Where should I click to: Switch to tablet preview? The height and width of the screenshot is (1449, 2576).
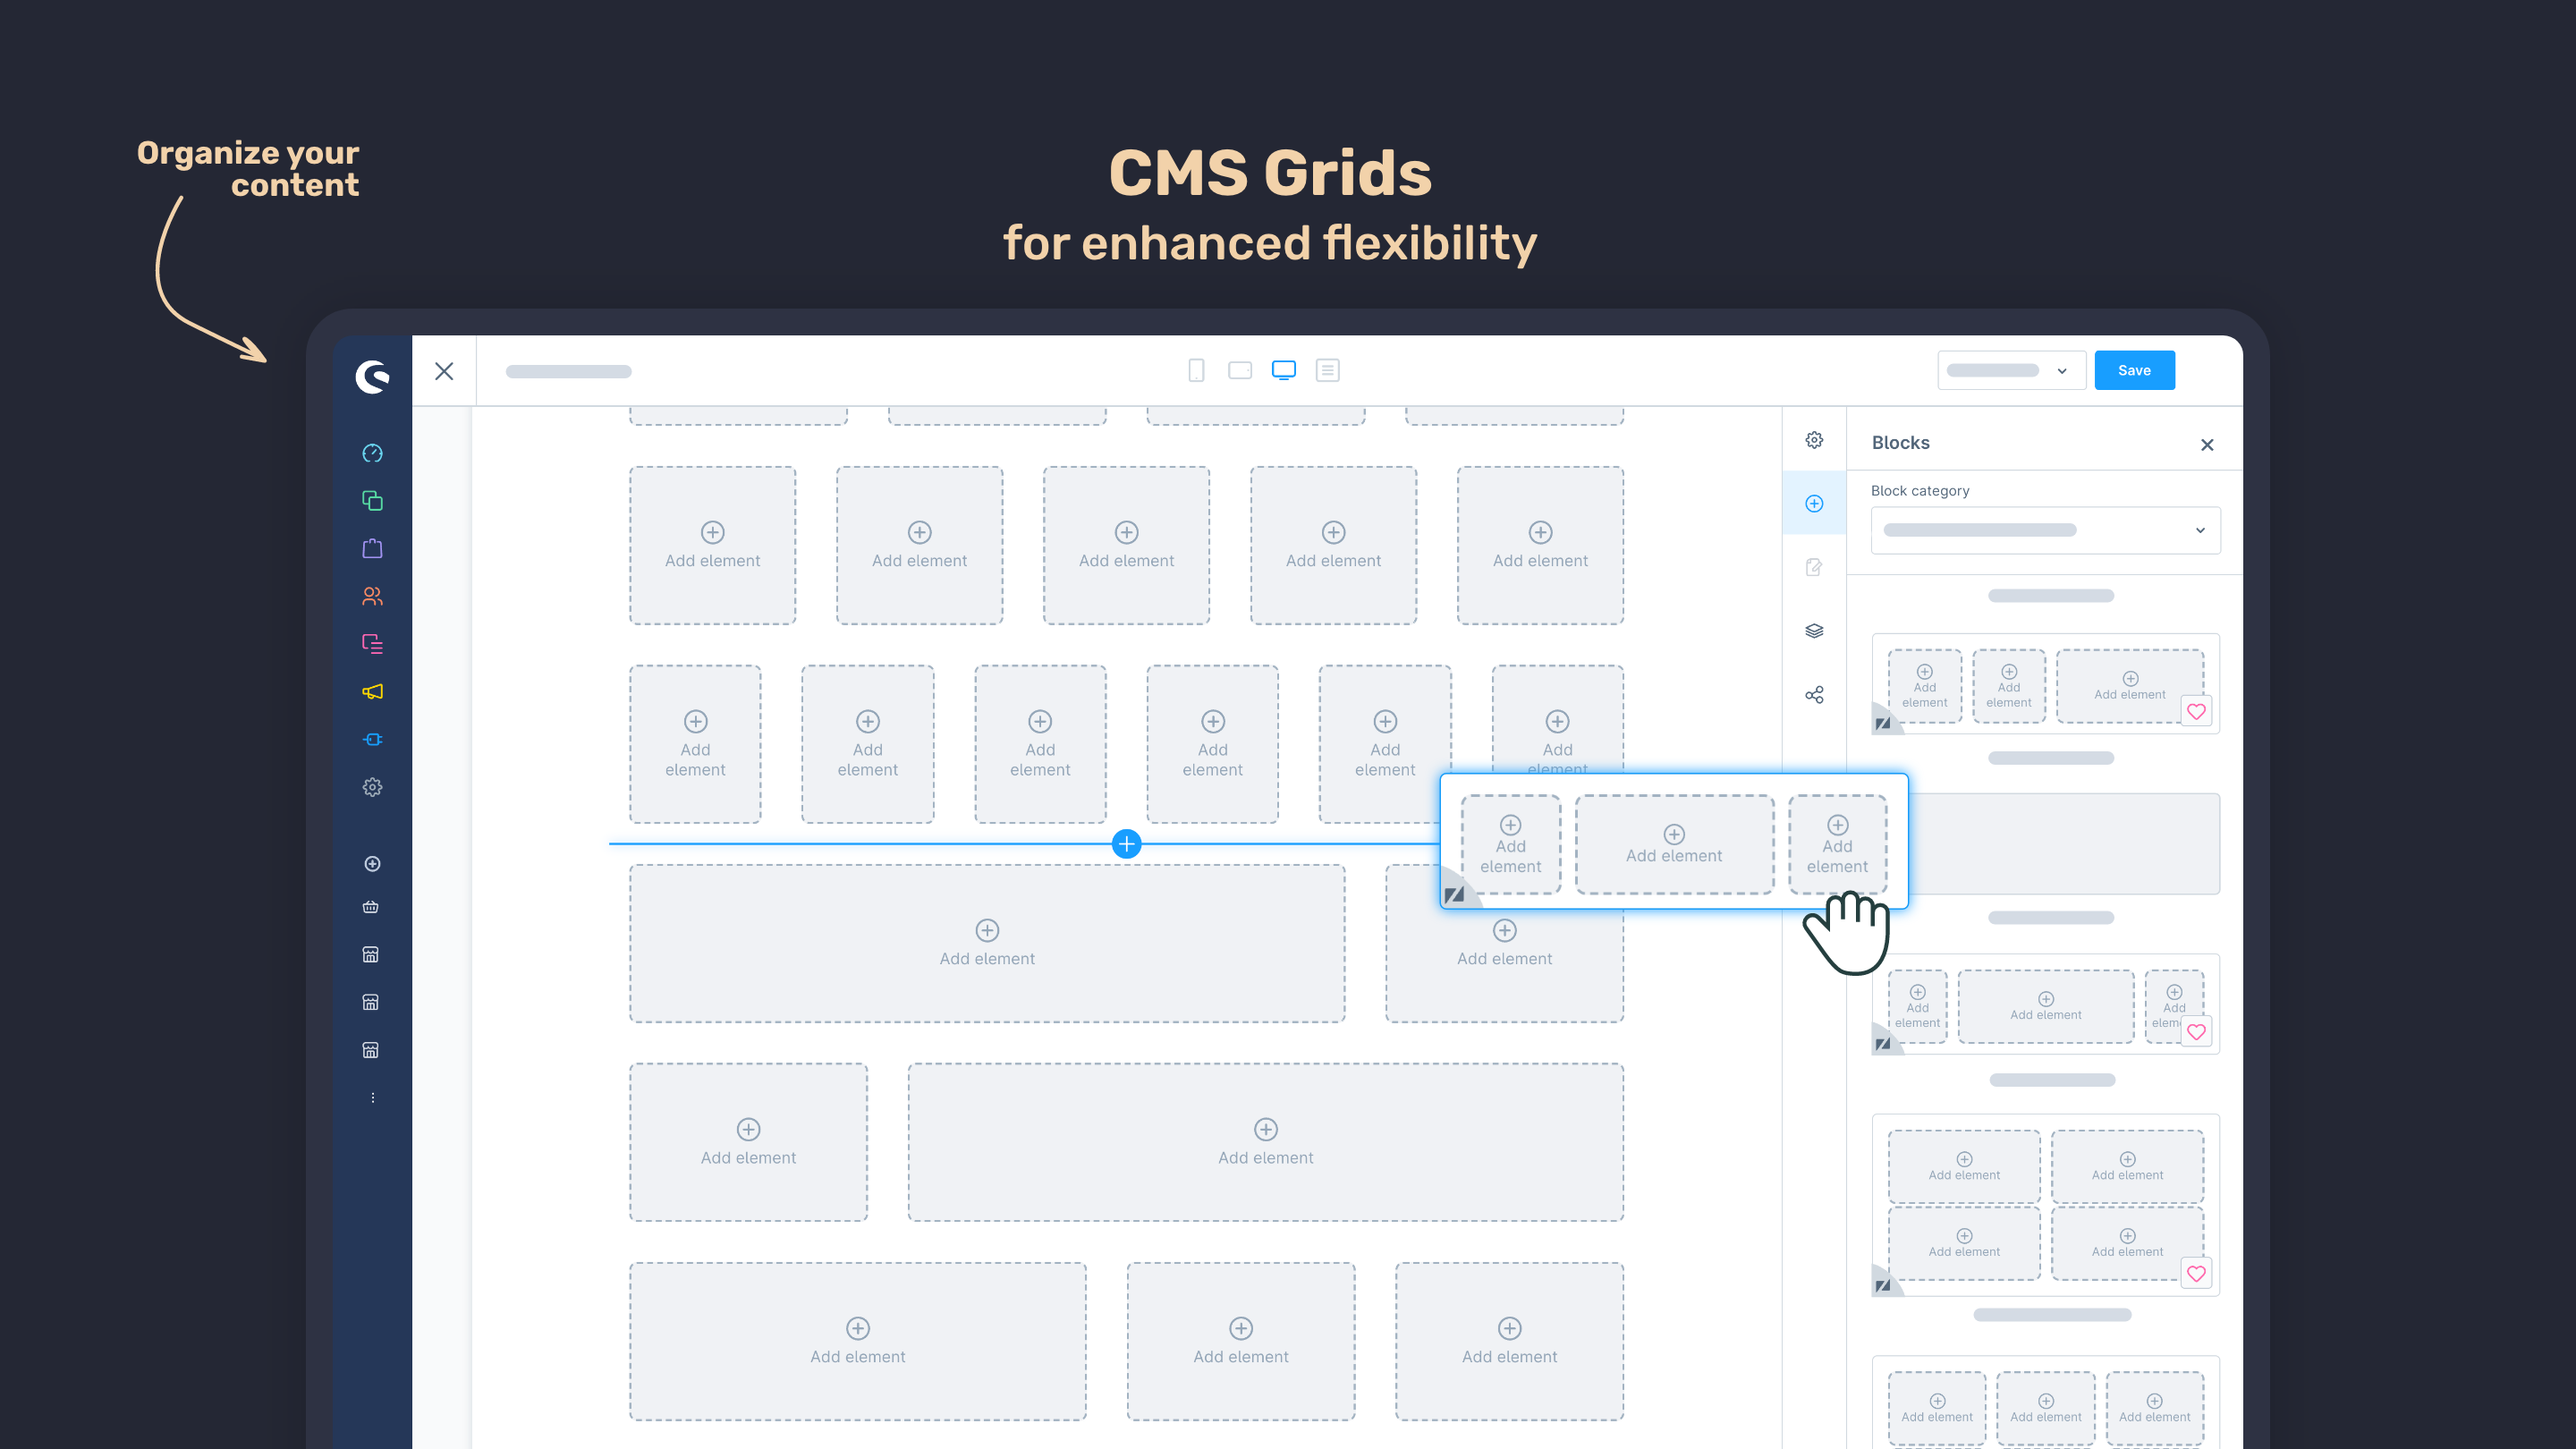(1240, 370)
